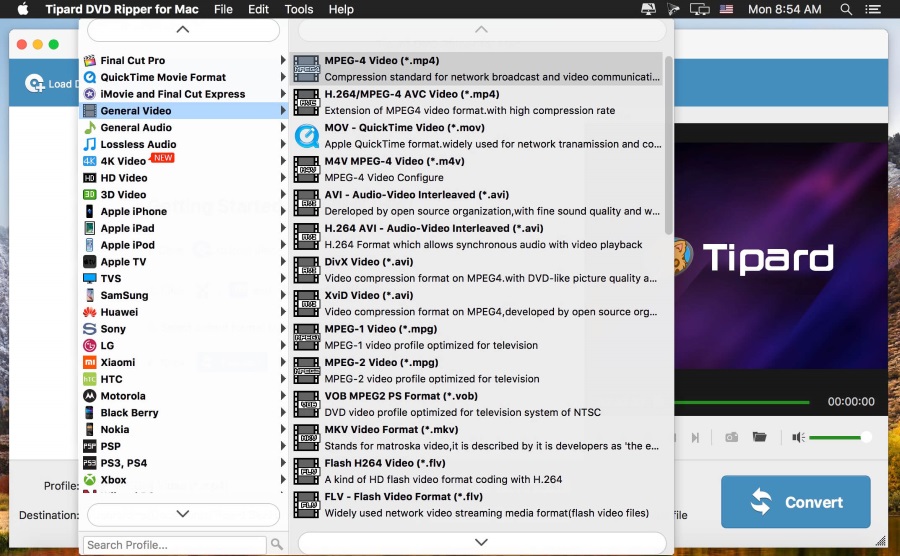Click the Xbox logo icon
900x556 pixels.
(x=90, y=480)
